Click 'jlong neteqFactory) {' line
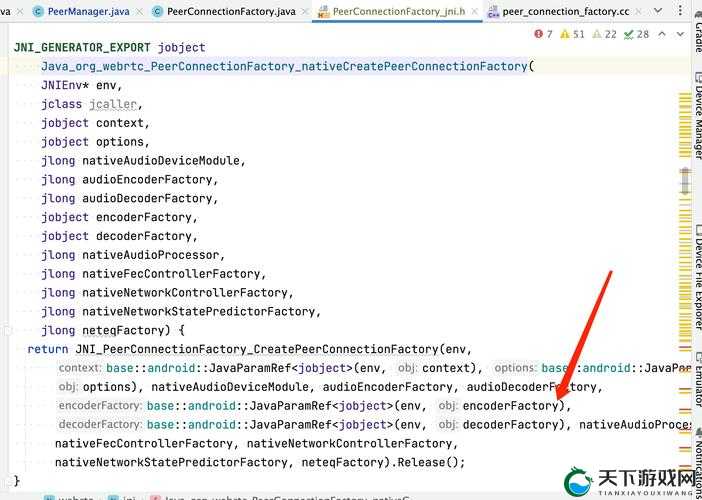 (x=113, y=330)
